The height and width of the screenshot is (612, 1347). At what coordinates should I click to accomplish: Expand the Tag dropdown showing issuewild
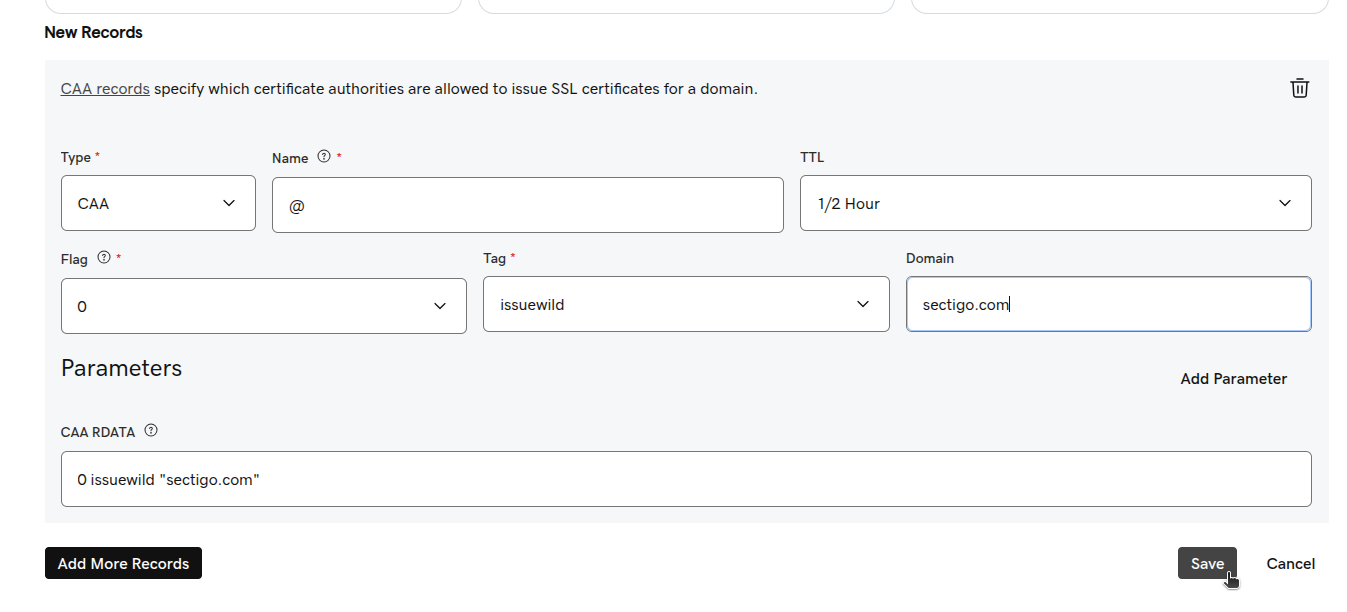(x=685, y=305)
